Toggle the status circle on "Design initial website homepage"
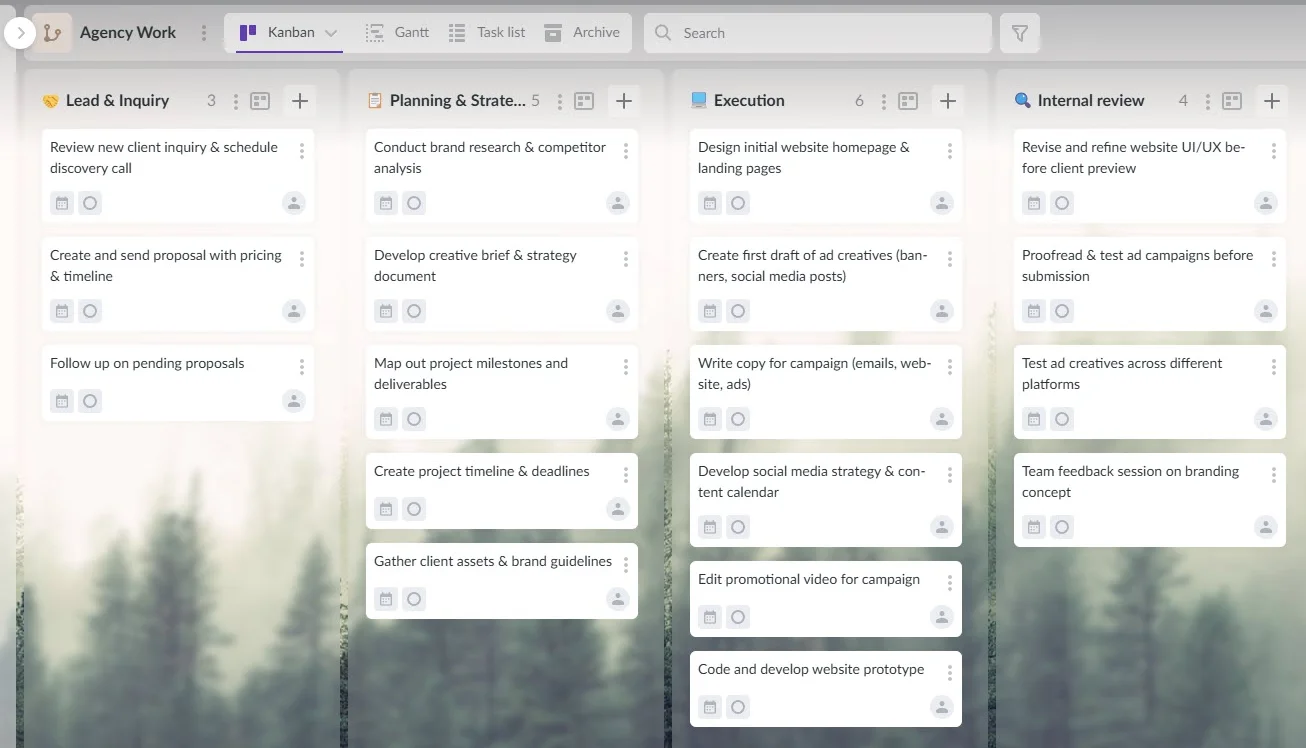This screenshot has height=748, width=1306. tap(738, 203)
